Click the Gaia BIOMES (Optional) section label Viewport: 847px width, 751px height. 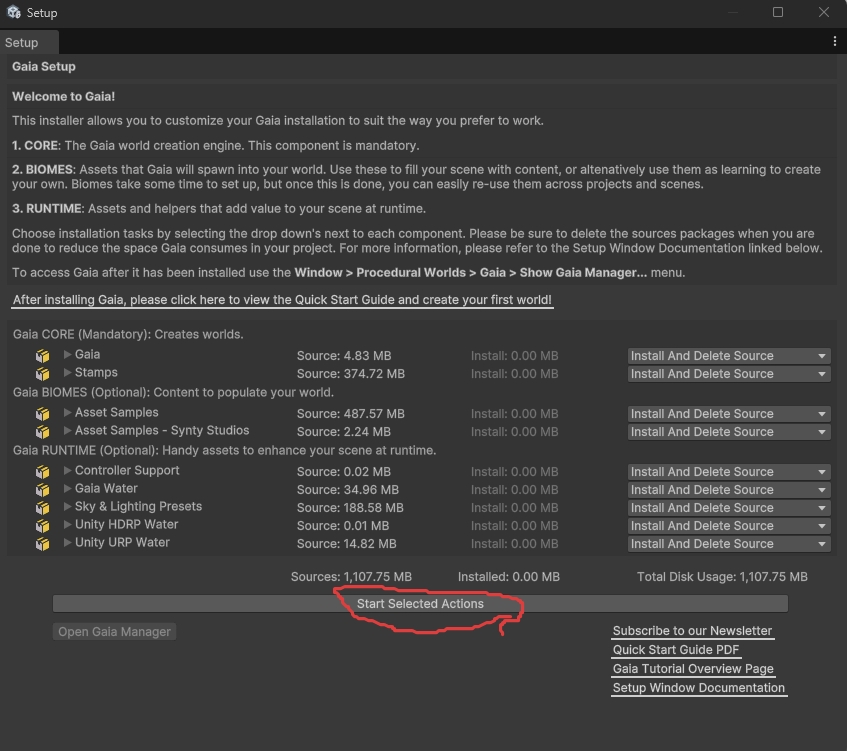point(173,392)
